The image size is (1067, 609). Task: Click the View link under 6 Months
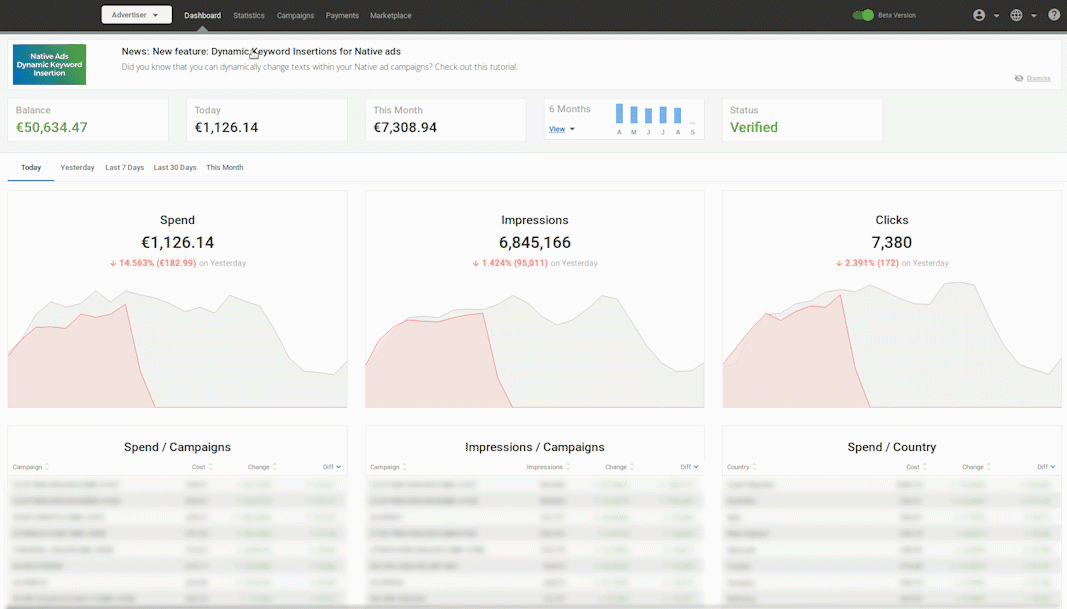click(557, 129)
